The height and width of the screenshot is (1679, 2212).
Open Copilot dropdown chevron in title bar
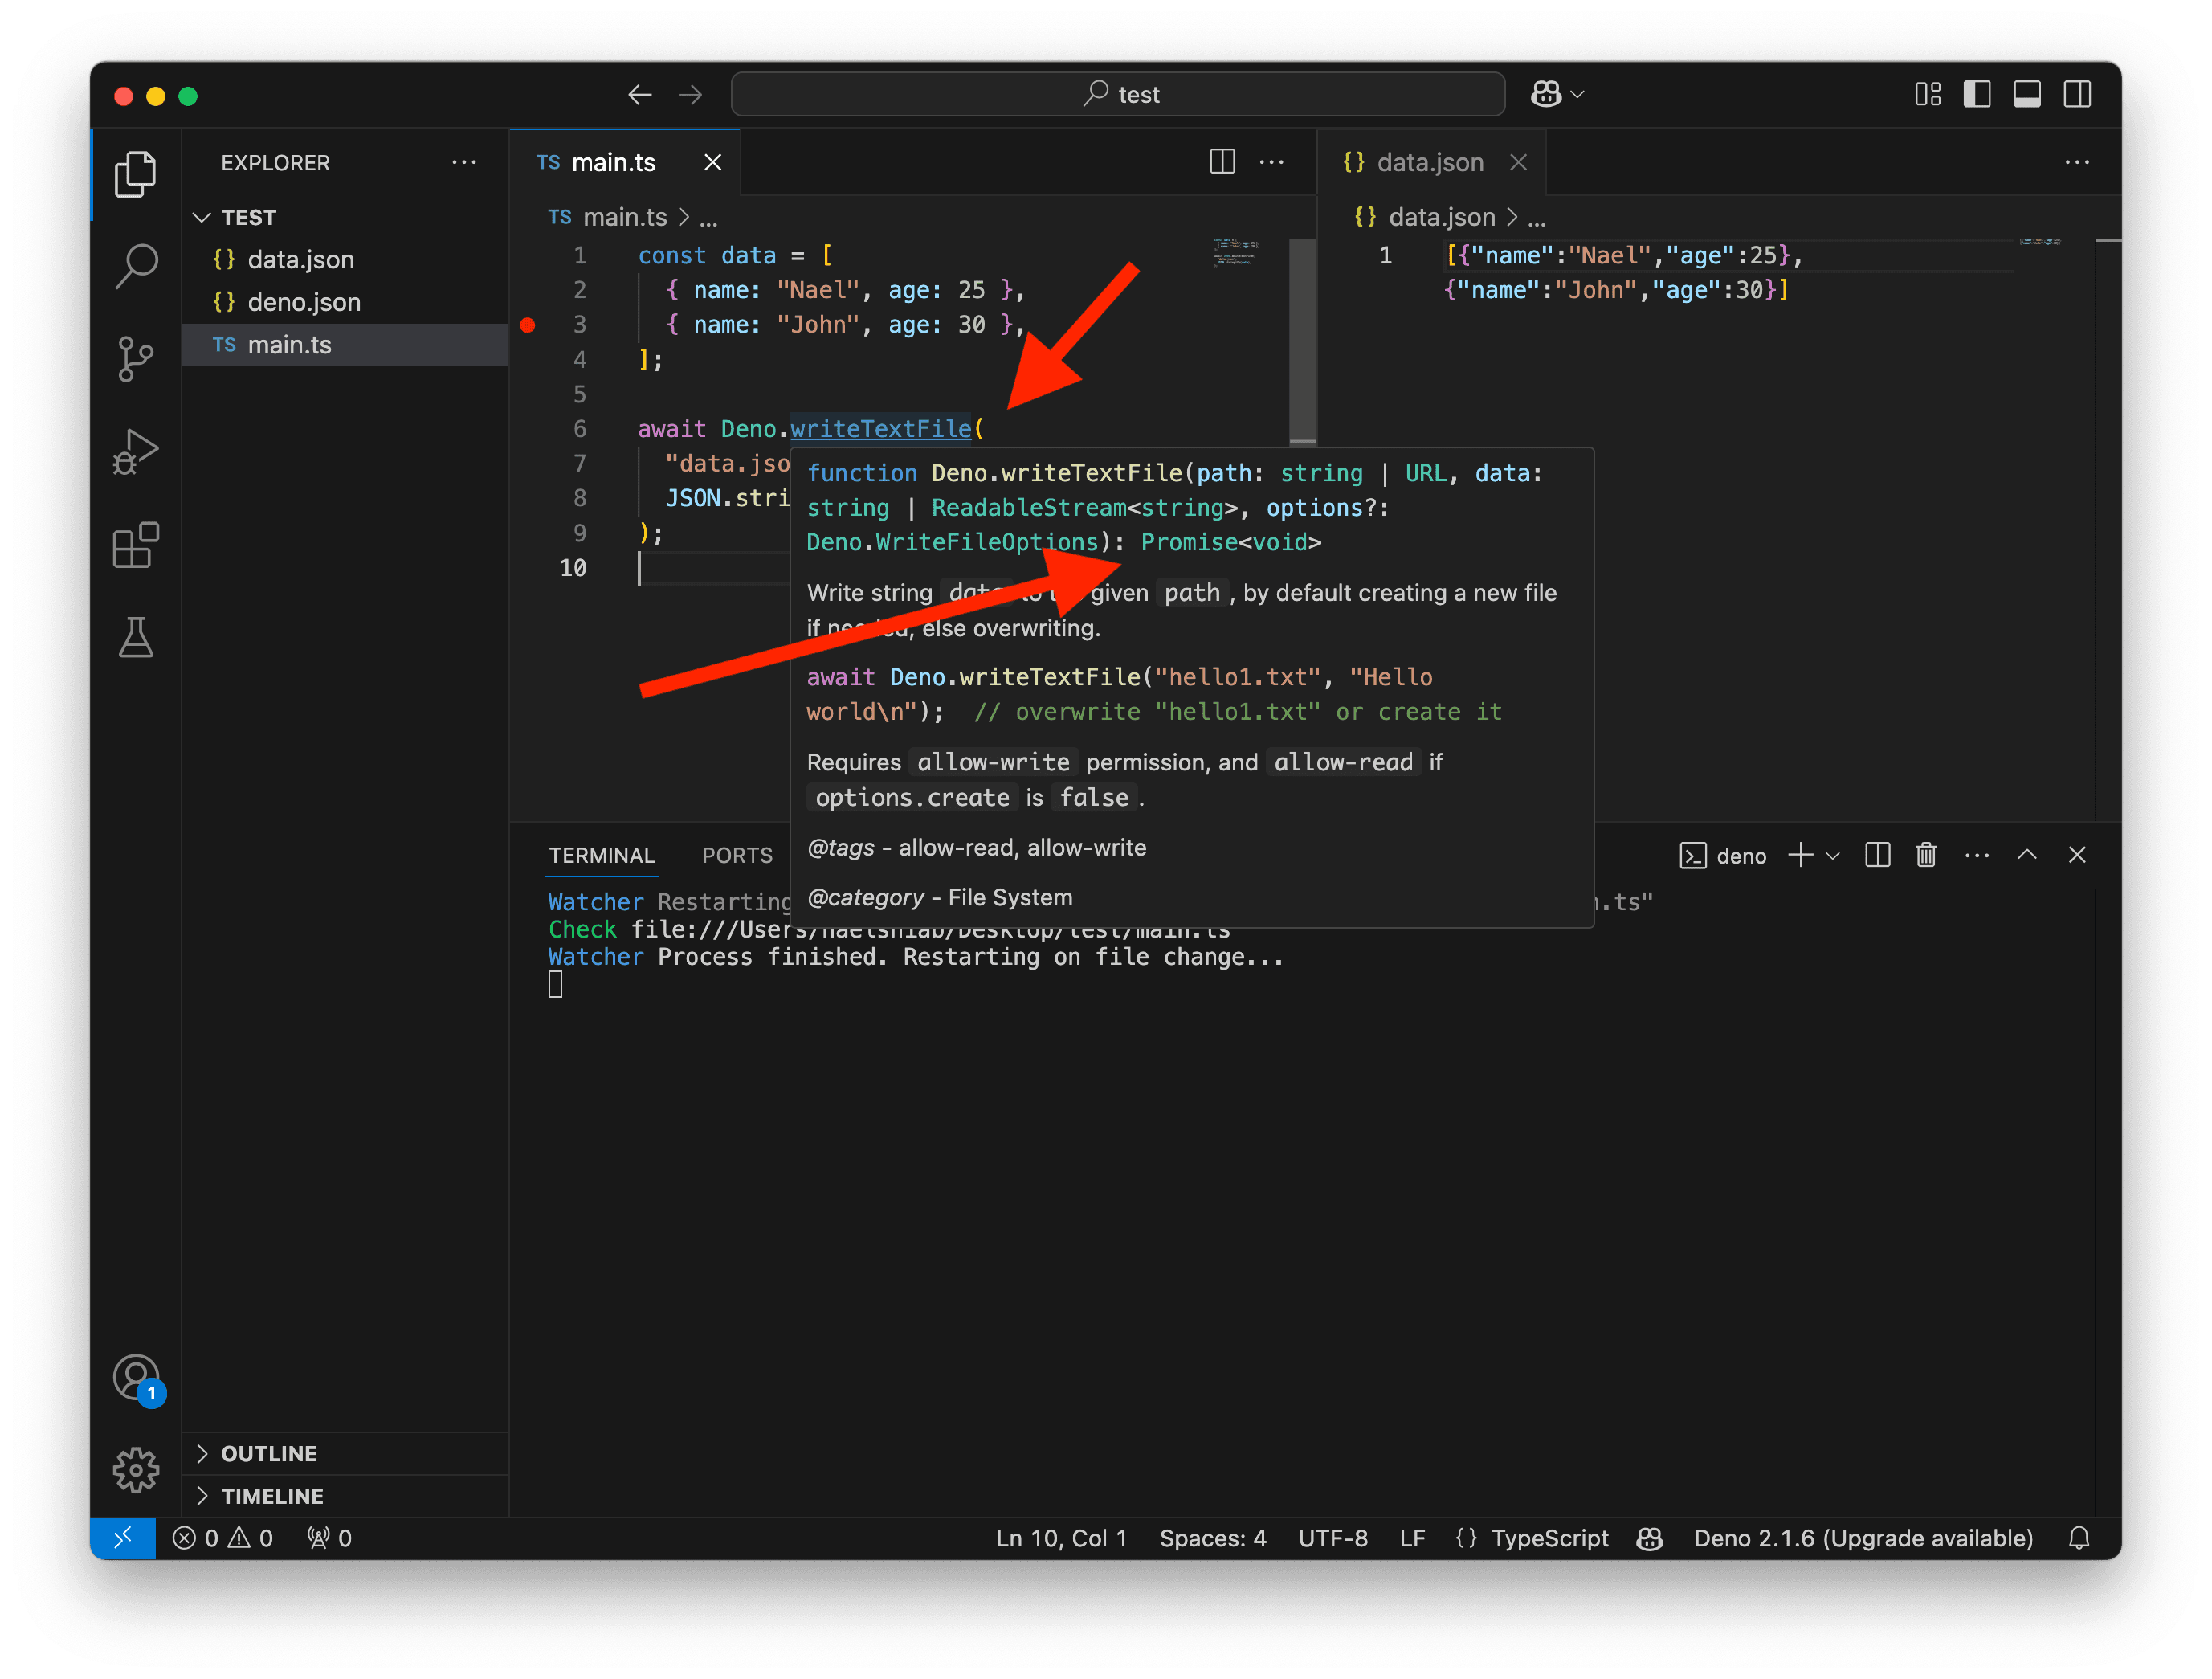tap(1578, 95)
